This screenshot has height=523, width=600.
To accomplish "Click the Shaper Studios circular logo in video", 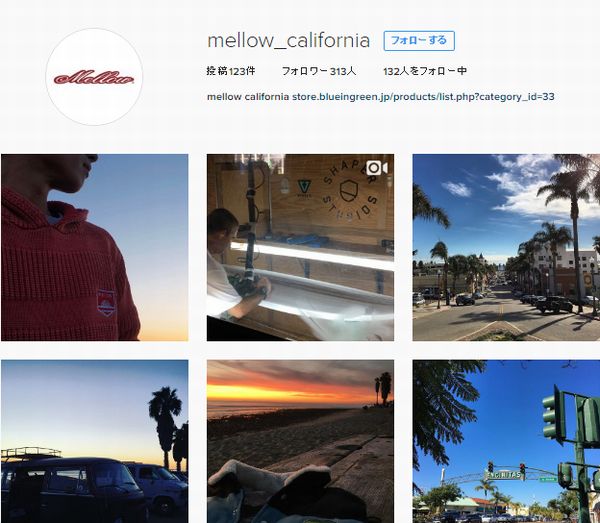I will (x=350, y=193).
